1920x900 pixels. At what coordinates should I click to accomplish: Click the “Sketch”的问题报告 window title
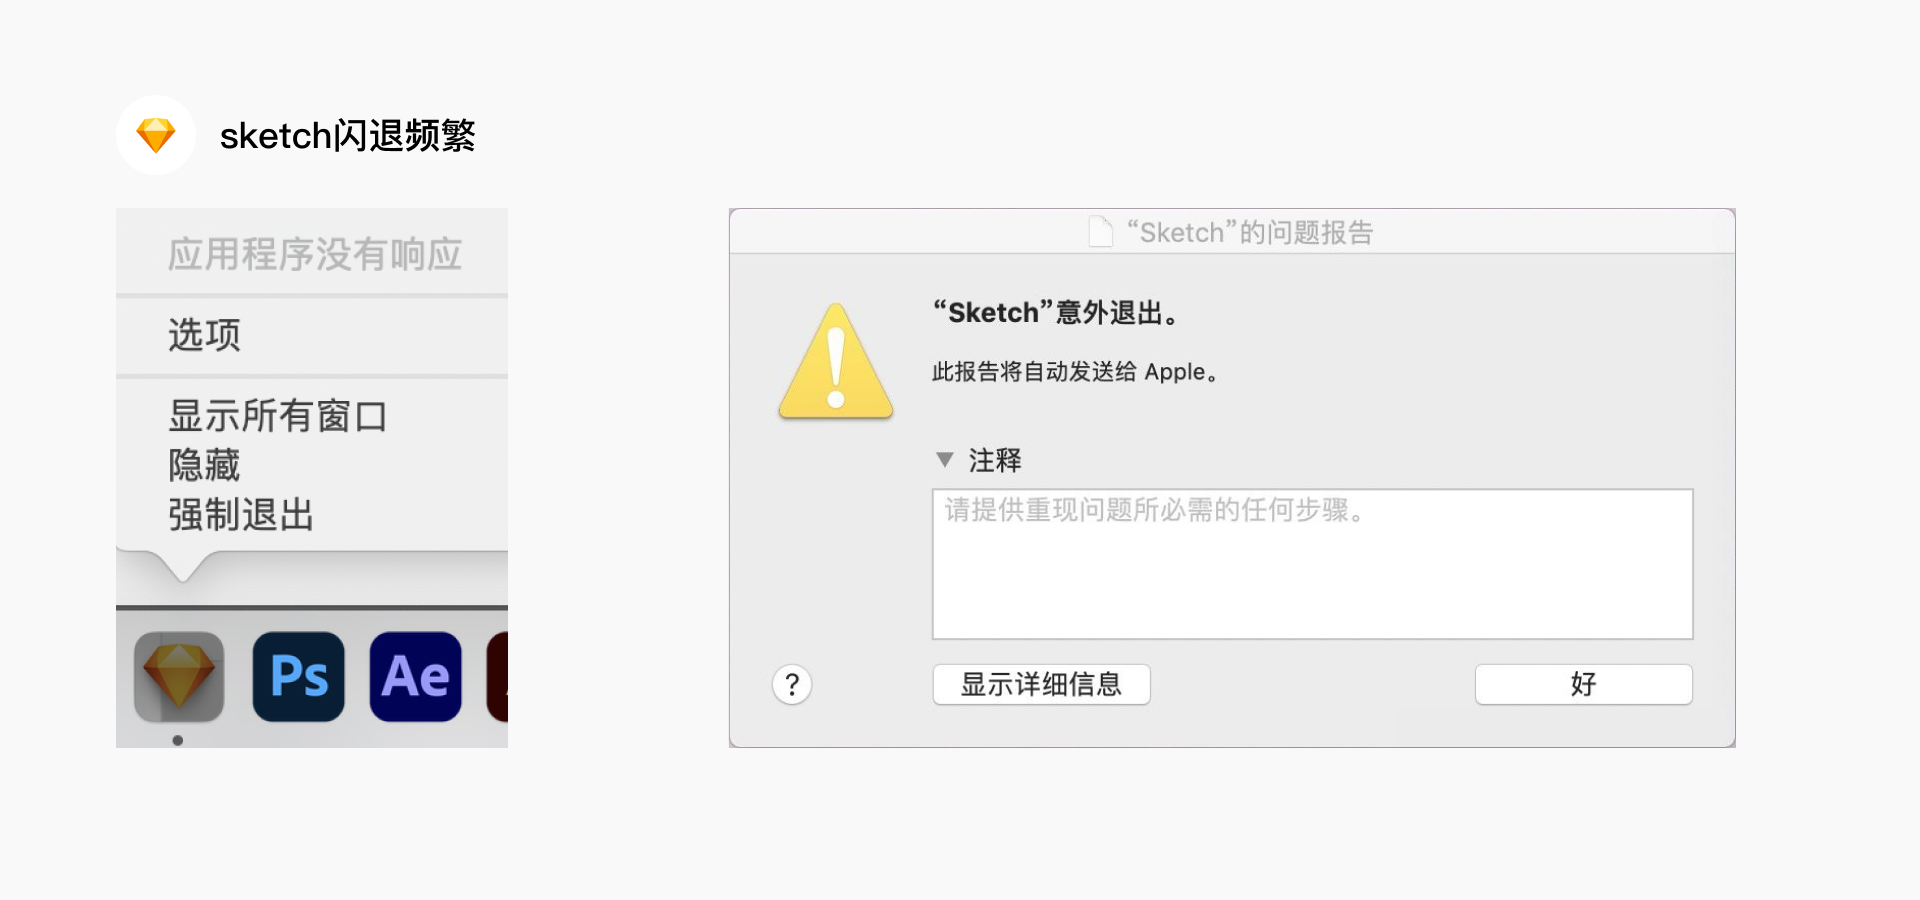point(1250,233)
